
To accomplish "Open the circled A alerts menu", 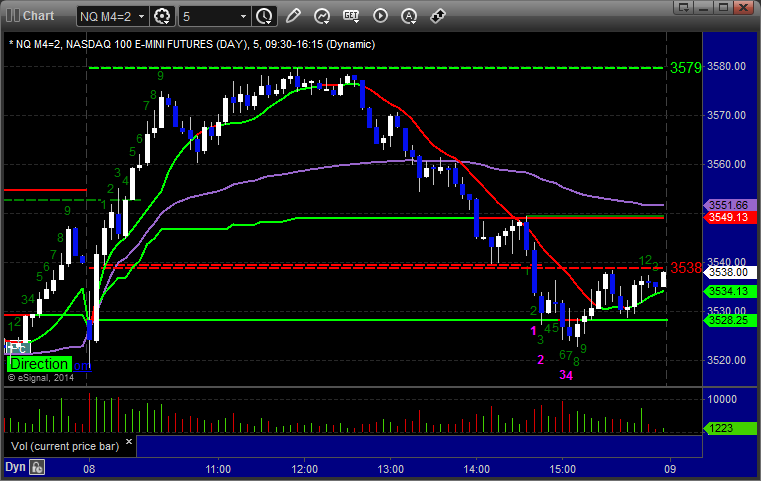I will [409, 16].
